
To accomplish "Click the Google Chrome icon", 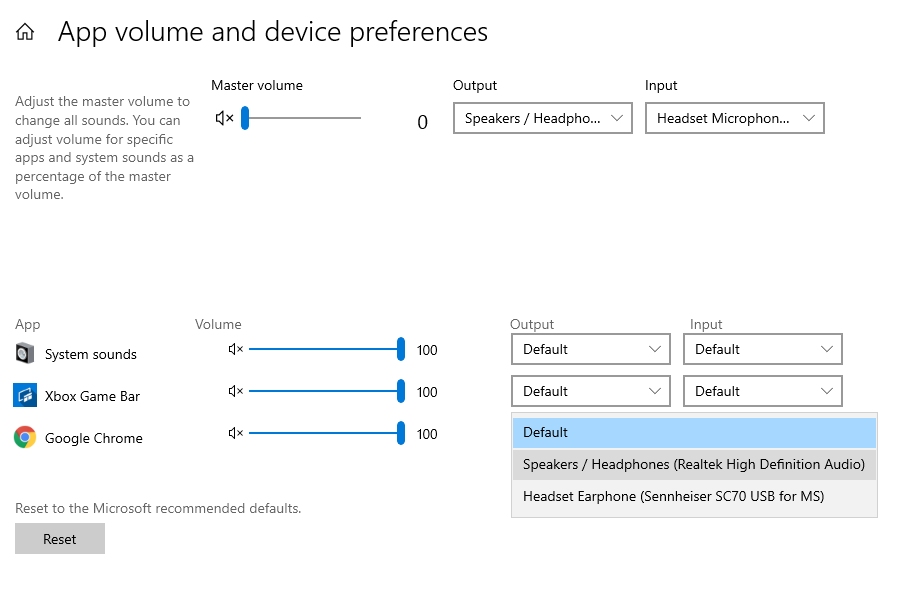I will coord(25,438).
